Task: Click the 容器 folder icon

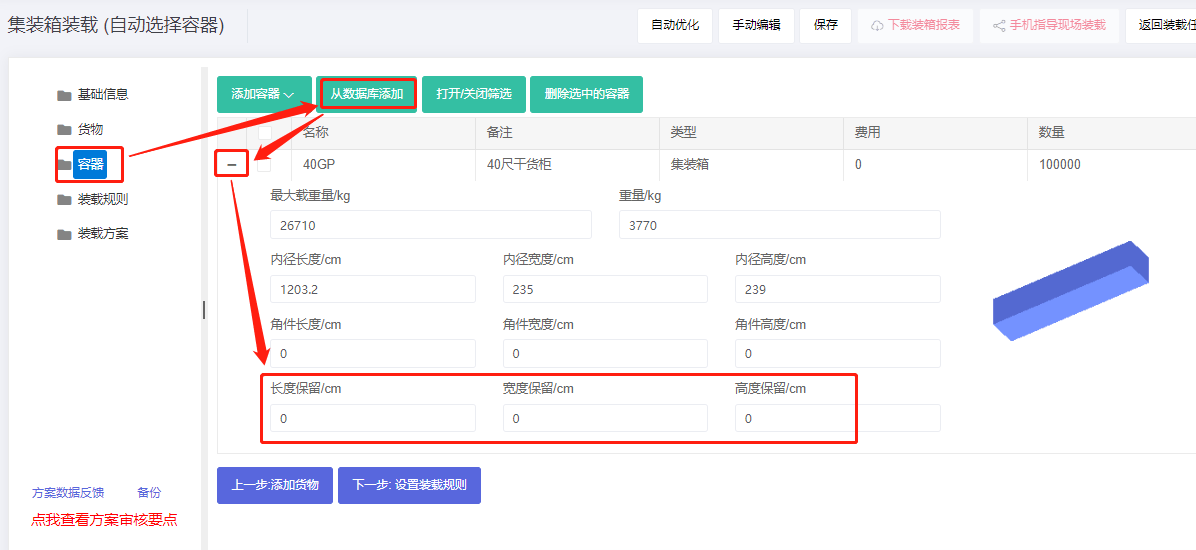Action: pos(63,165)
